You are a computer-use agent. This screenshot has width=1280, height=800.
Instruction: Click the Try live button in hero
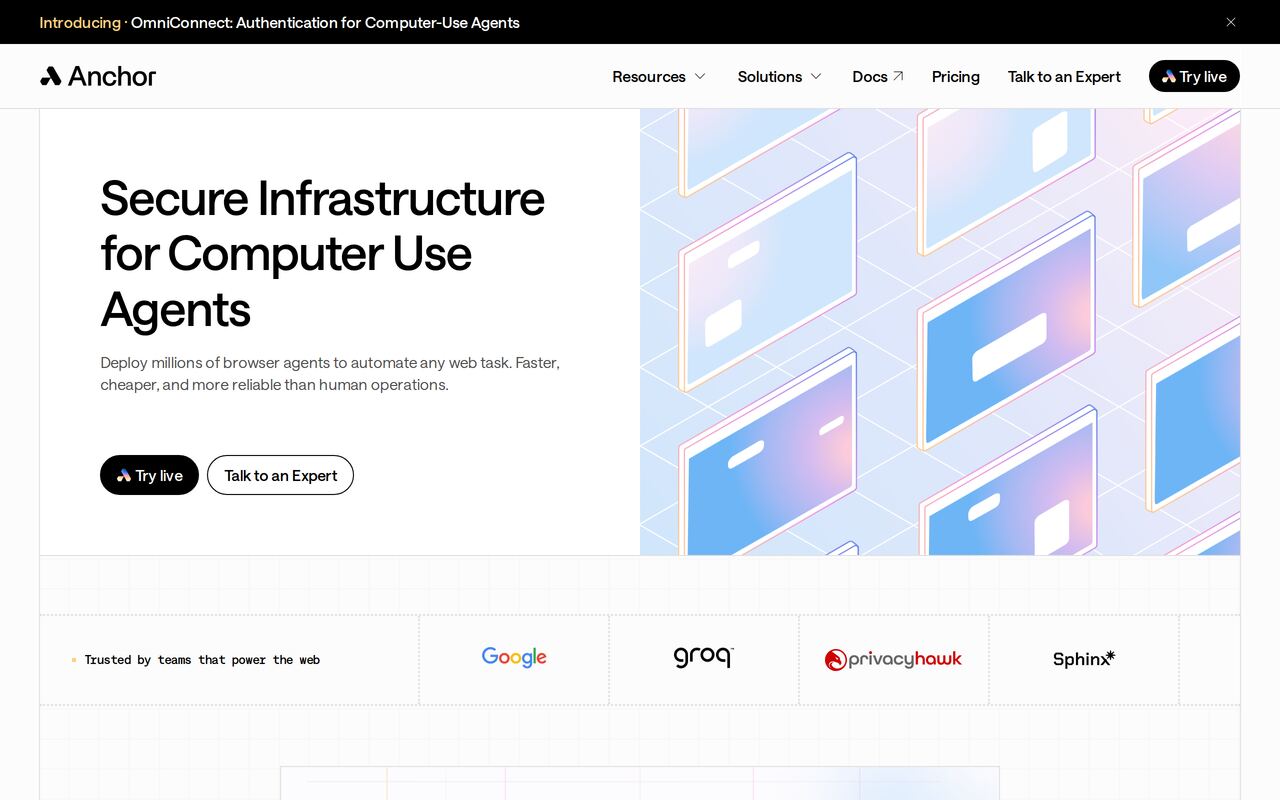coord(149,475)
